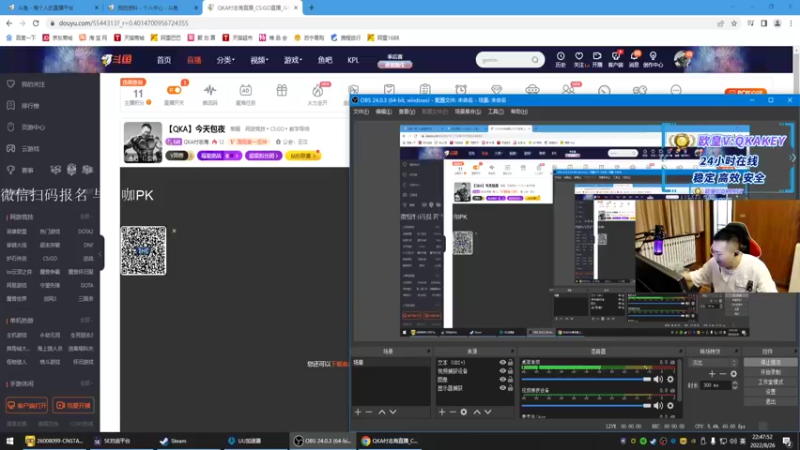800x450 pixels.
Task: Click the transition duration stepper arrows
Action: click(735, 385)
